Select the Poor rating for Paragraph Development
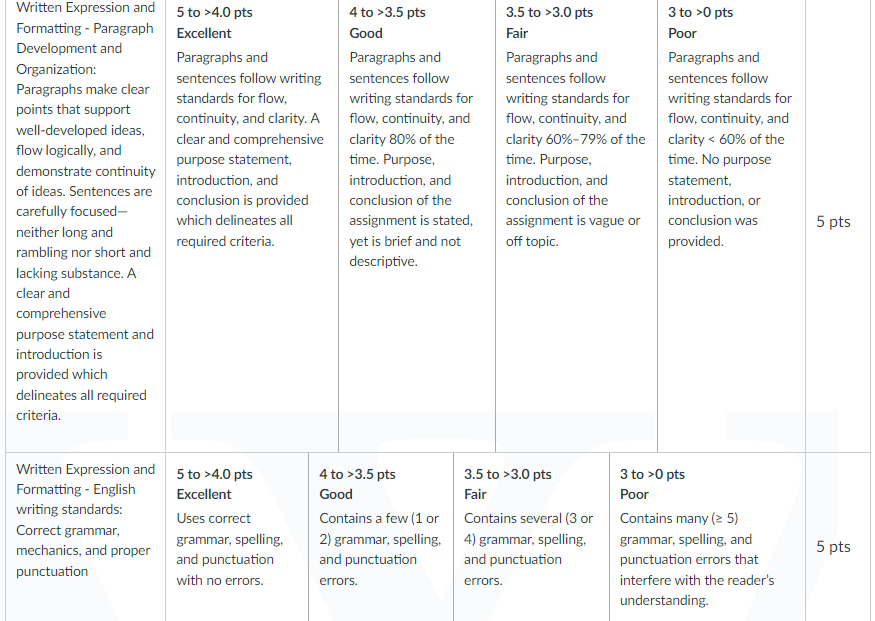 coord(732,226)
